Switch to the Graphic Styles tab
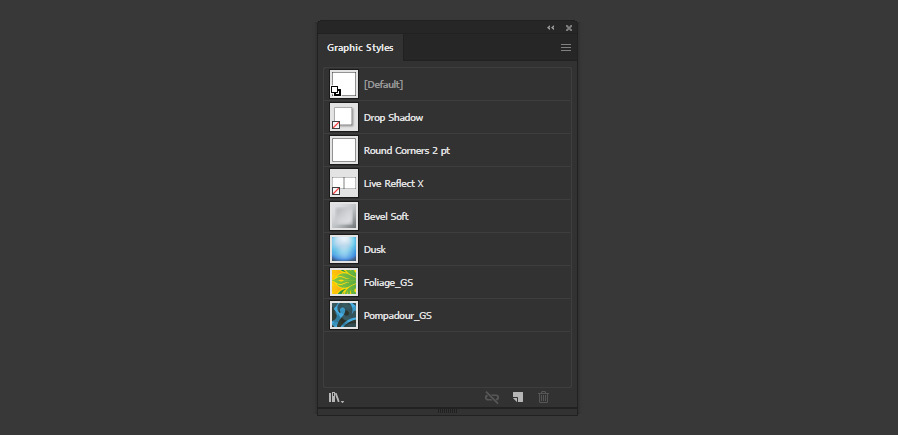 pyautogui.click(x=360, y=48)
